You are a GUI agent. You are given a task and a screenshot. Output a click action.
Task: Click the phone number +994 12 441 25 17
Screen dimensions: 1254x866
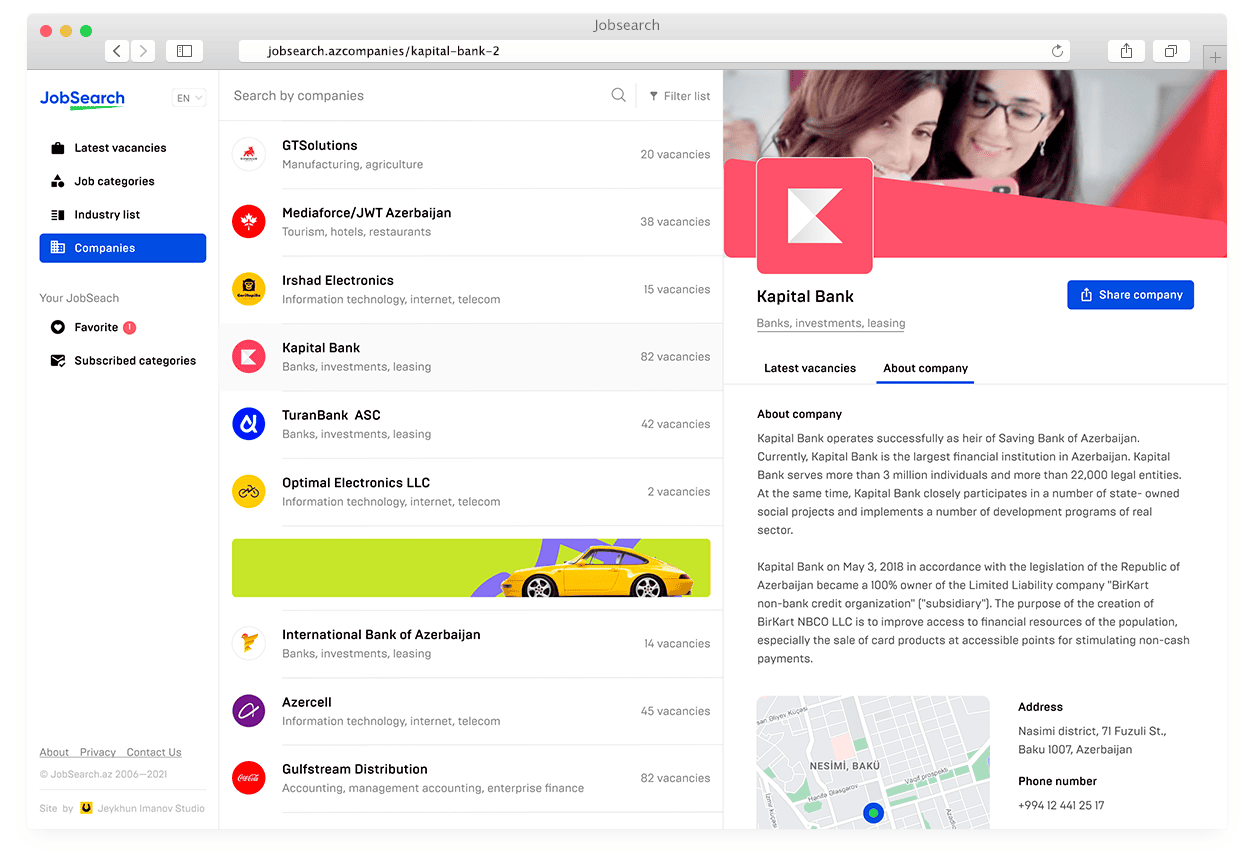1061,806
